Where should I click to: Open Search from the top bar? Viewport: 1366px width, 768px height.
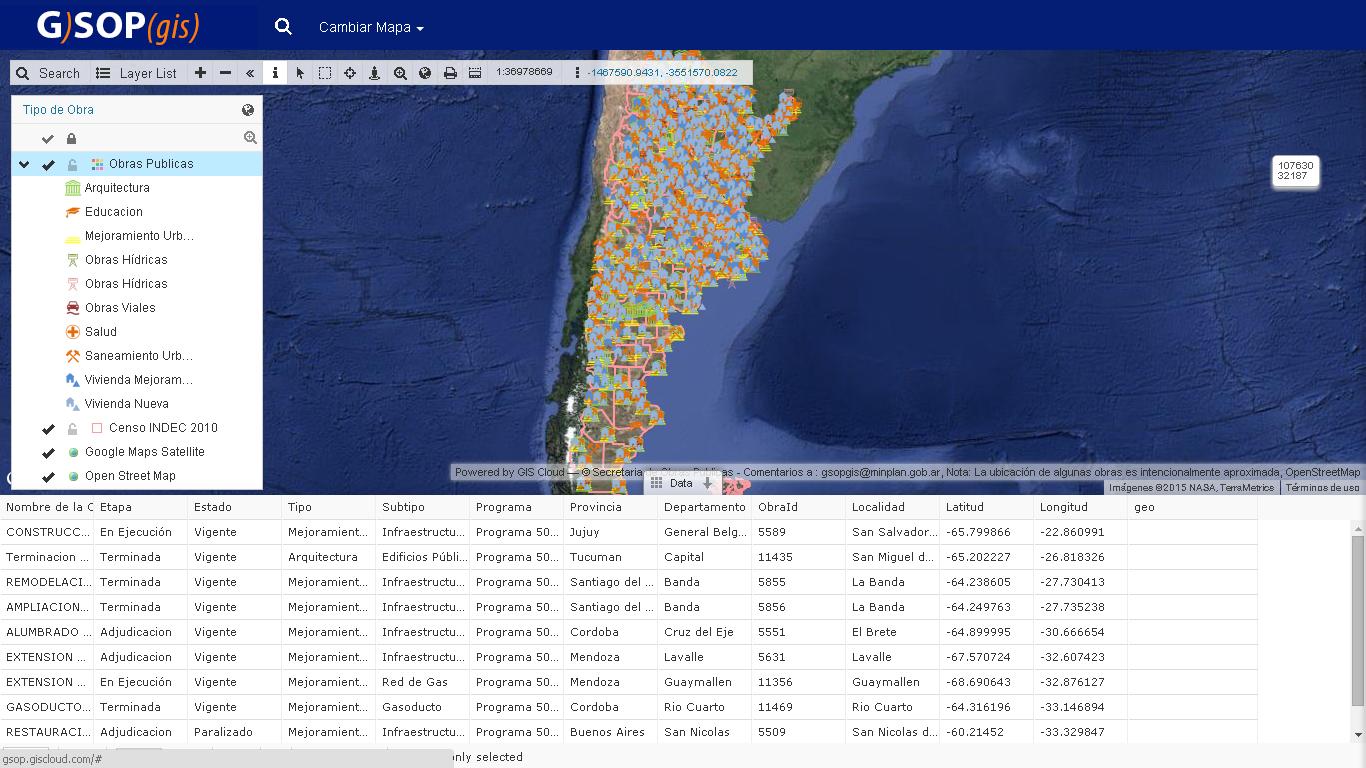coord(283,25)
